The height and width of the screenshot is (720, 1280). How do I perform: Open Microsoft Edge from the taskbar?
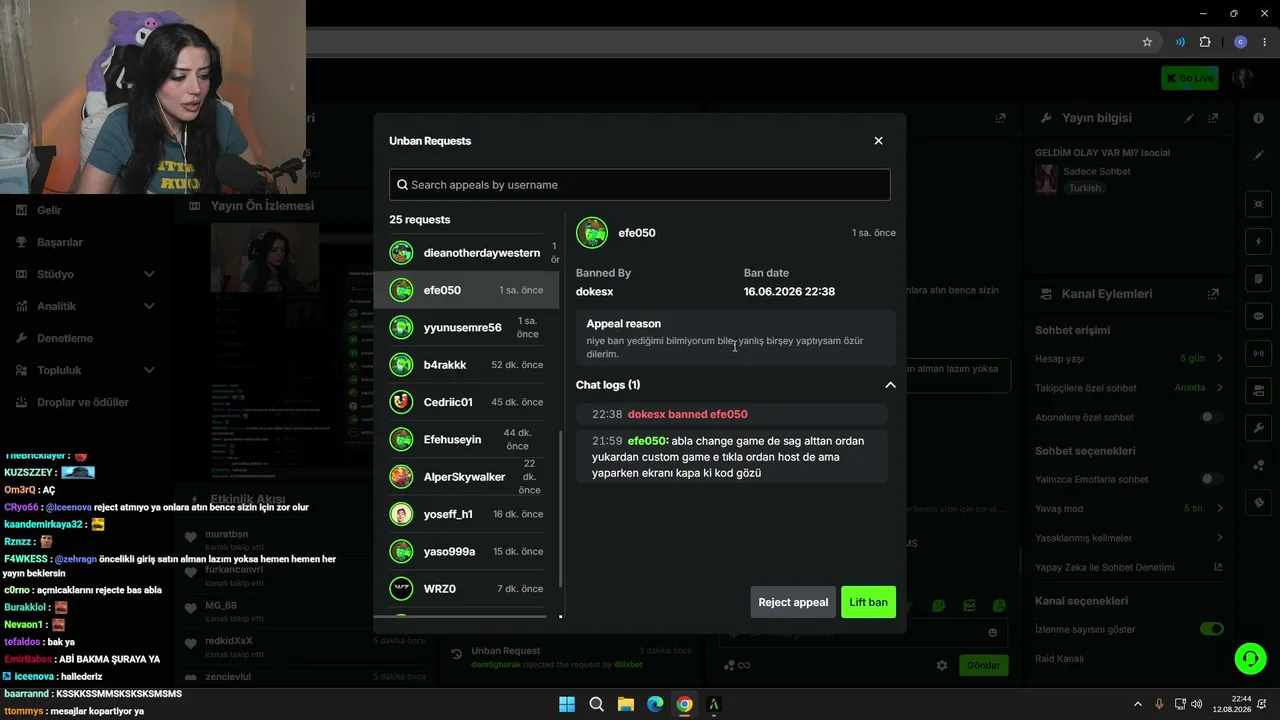pyautogui.click(x=655, y=704)
